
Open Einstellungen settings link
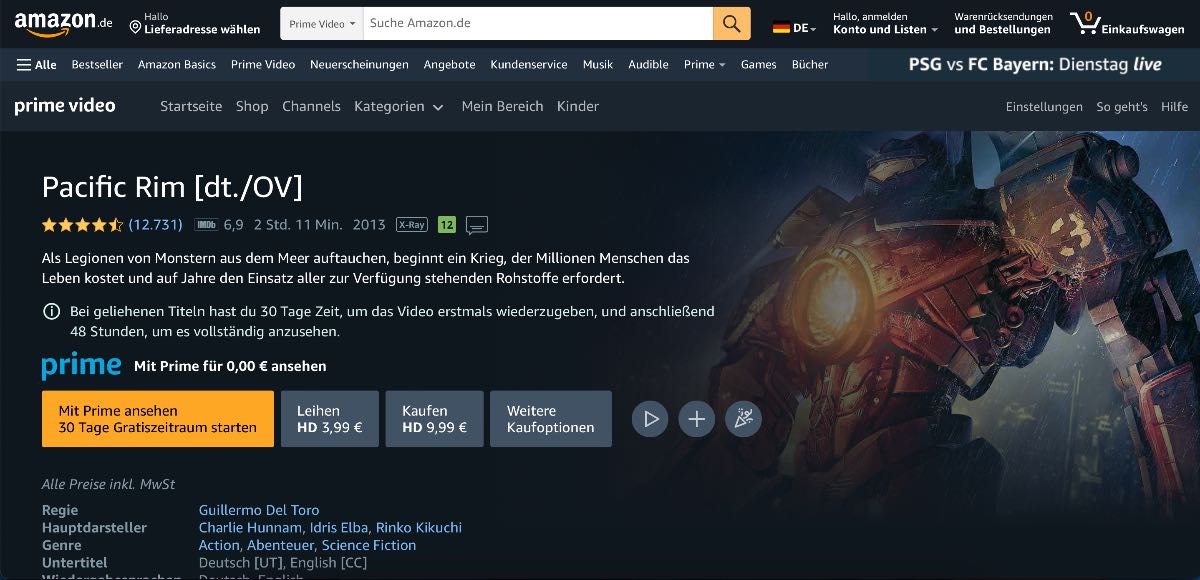pos(1044,107)
